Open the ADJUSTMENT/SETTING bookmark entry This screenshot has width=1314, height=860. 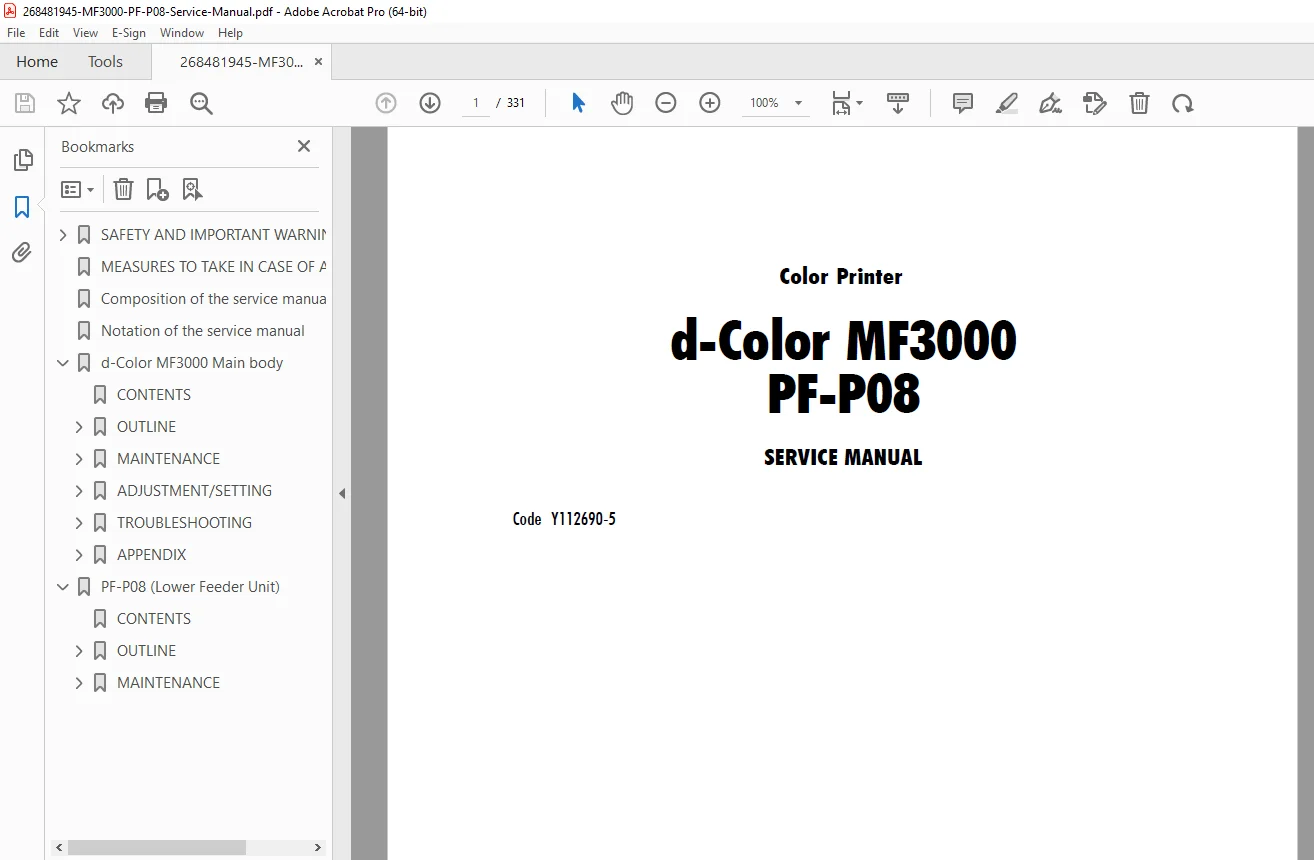click(194, 491)
